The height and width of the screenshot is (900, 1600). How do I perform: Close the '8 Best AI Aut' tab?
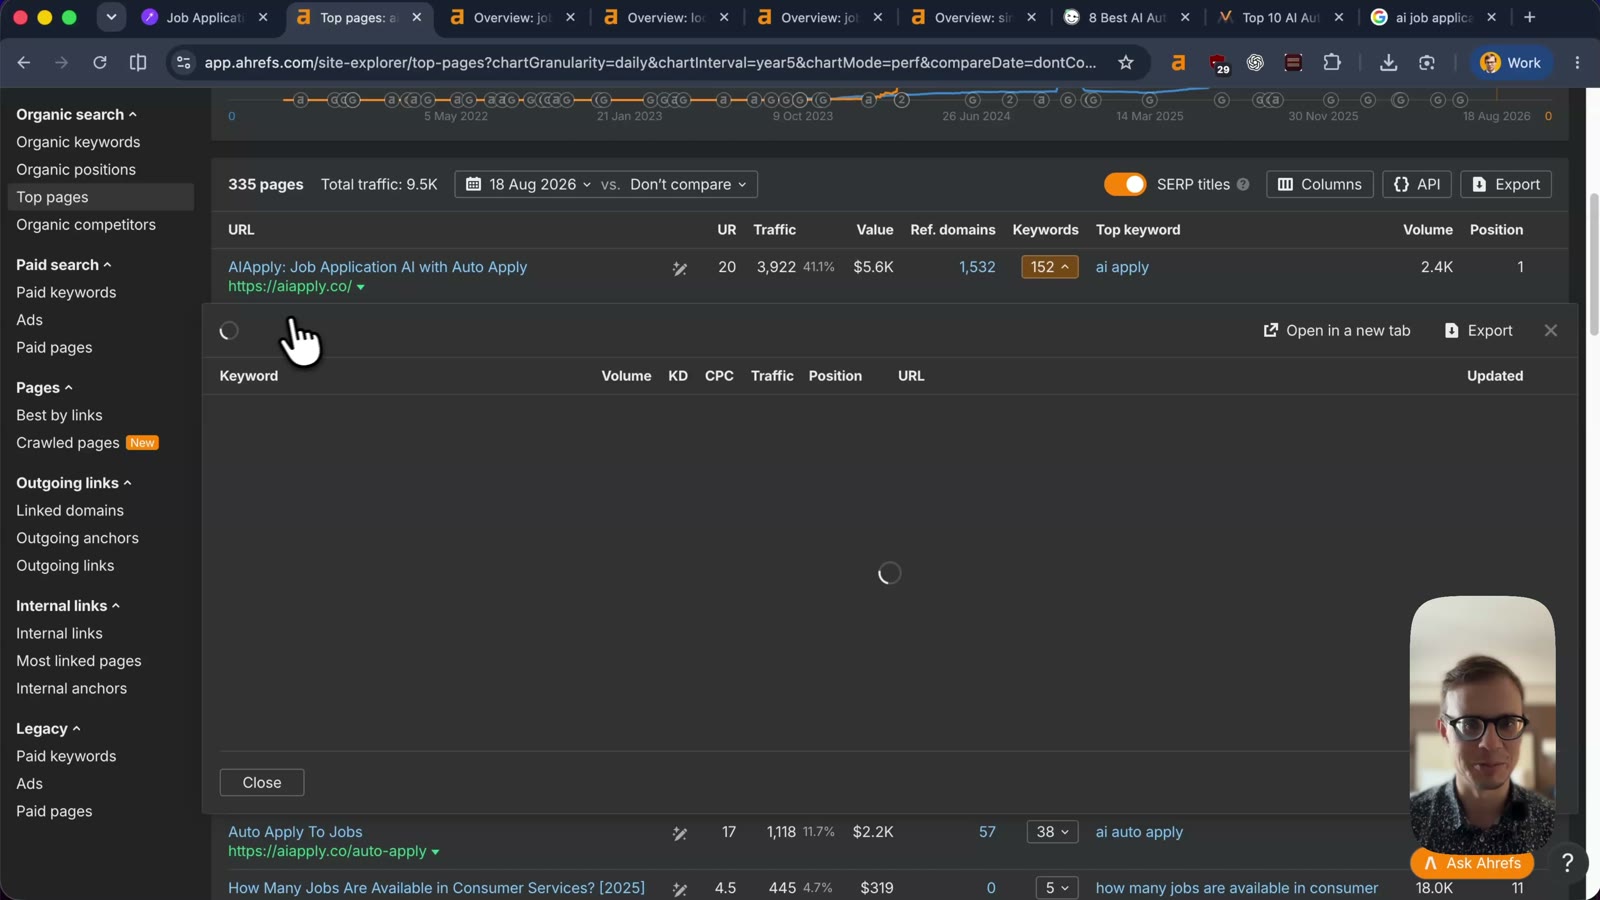coord(1185,17)
